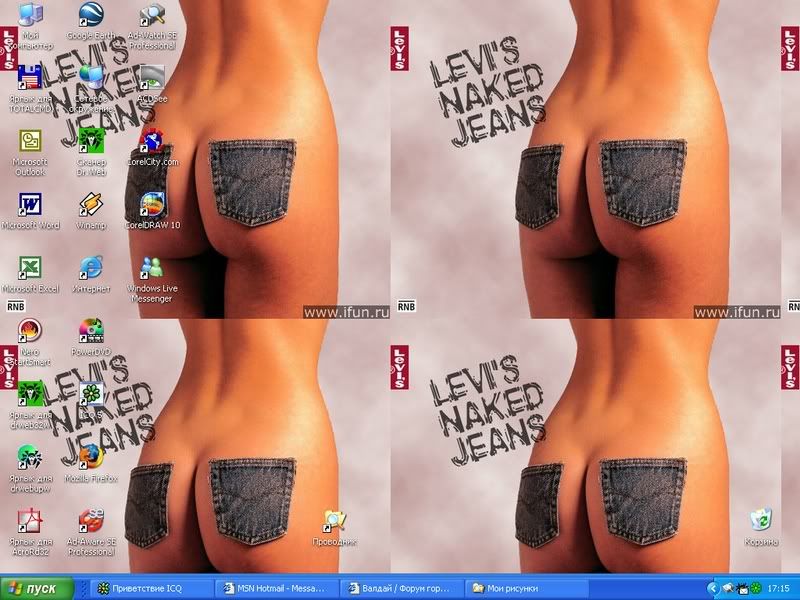Image resolution: width=800 pixels, height=600 pixels.
Task: Open Ad-Watch SE Professional shortcut
Action: [152, 15]
